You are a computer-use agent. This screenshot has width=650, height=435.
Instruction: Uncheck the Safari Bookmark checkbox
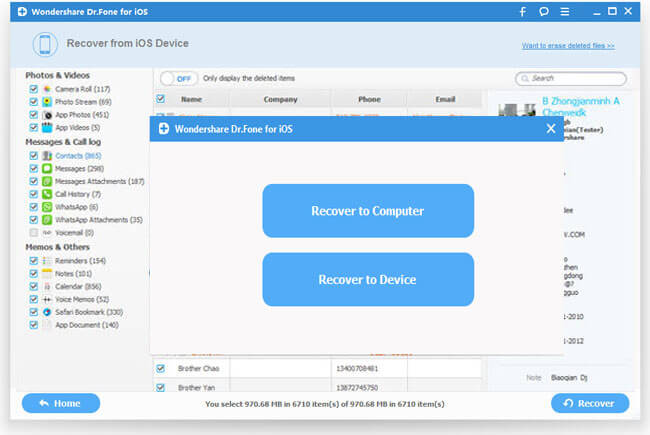click(34, 312)
